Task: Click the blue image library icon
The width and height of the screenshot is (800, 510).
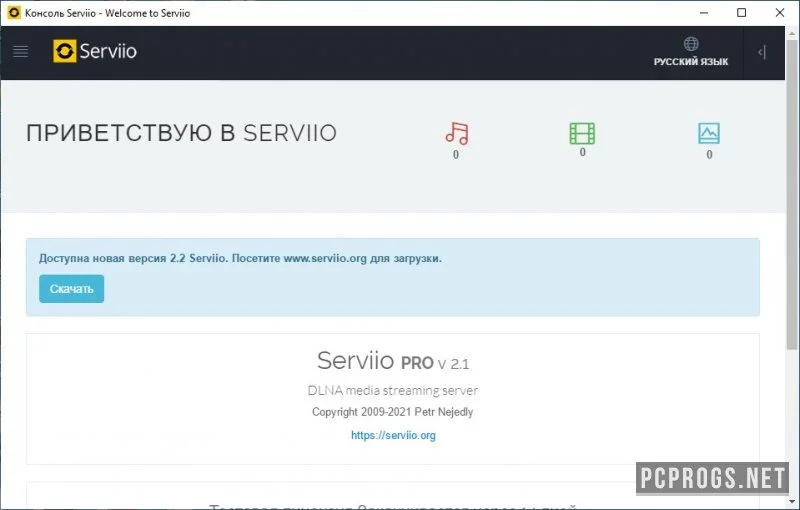Action: (709, 133)
